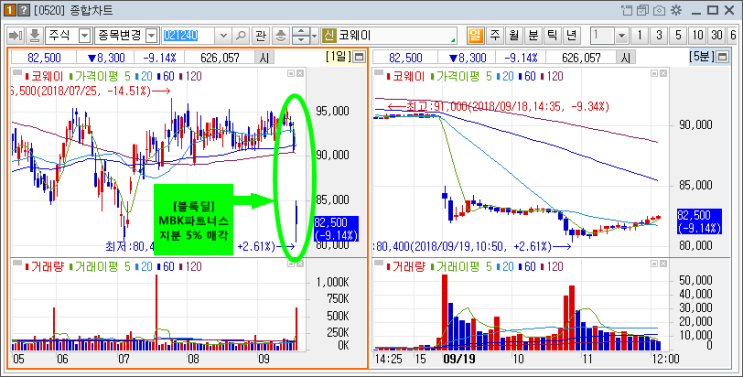
Task: Click the '관' watchlist button
Action: pyautogui.click(x=260, y=35)
